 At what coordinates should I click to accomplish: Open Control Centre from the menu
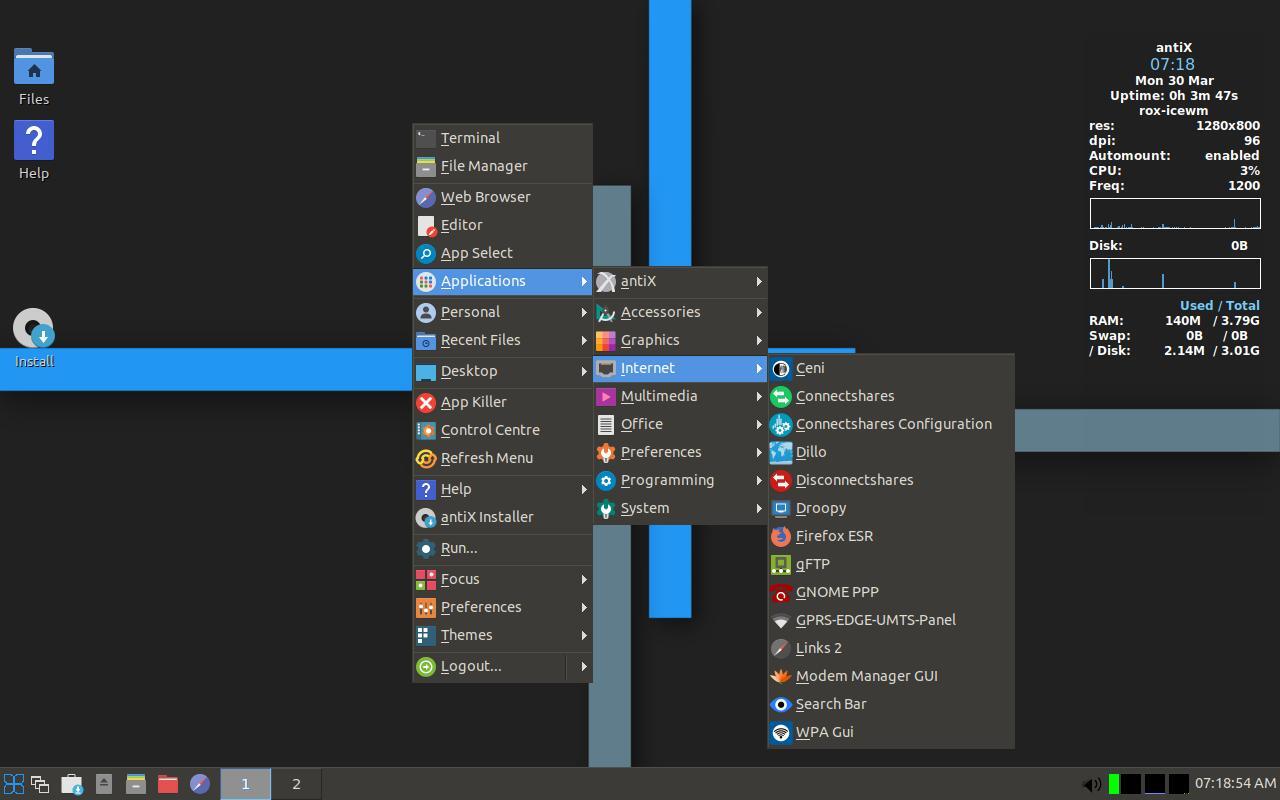[x=503, y=430]
